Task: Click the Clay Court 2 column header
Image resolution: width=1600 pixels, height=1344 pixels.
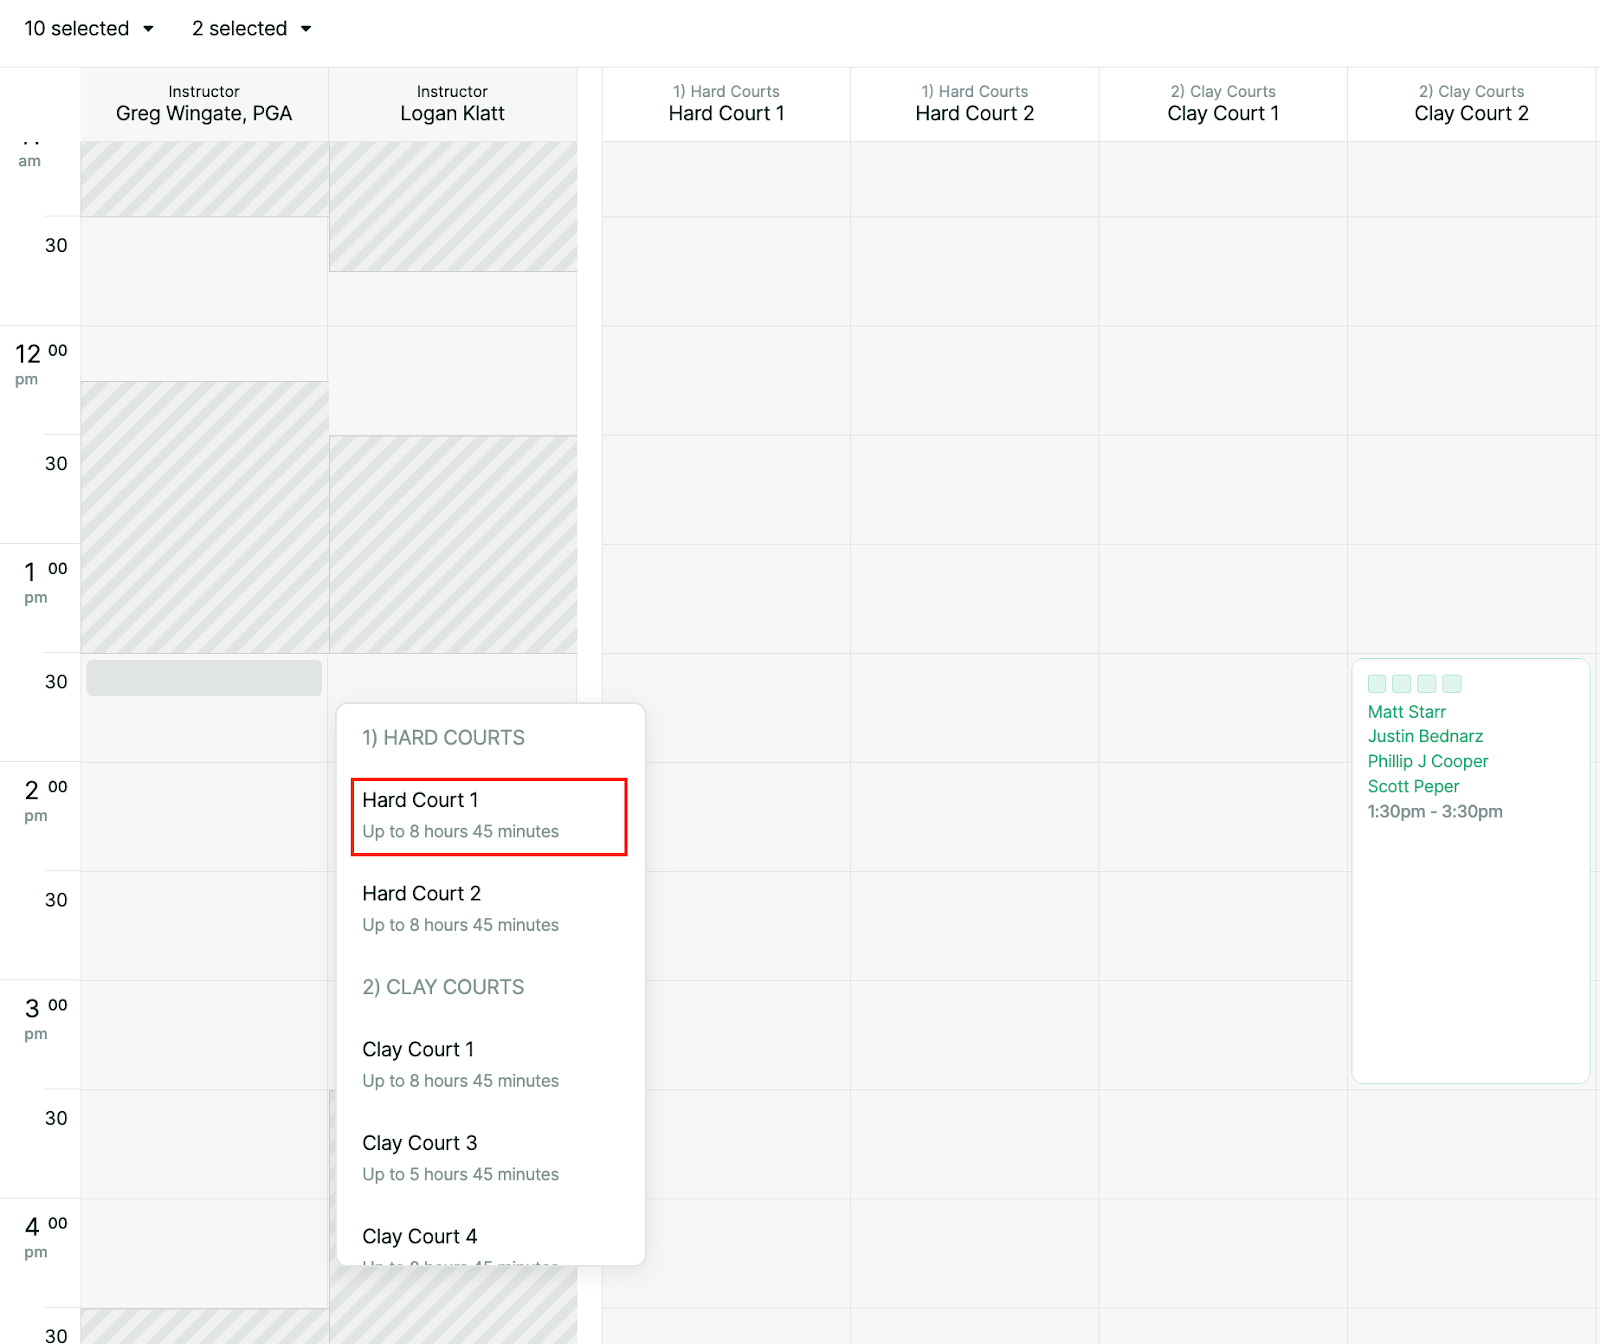Action: (1471, 104)
